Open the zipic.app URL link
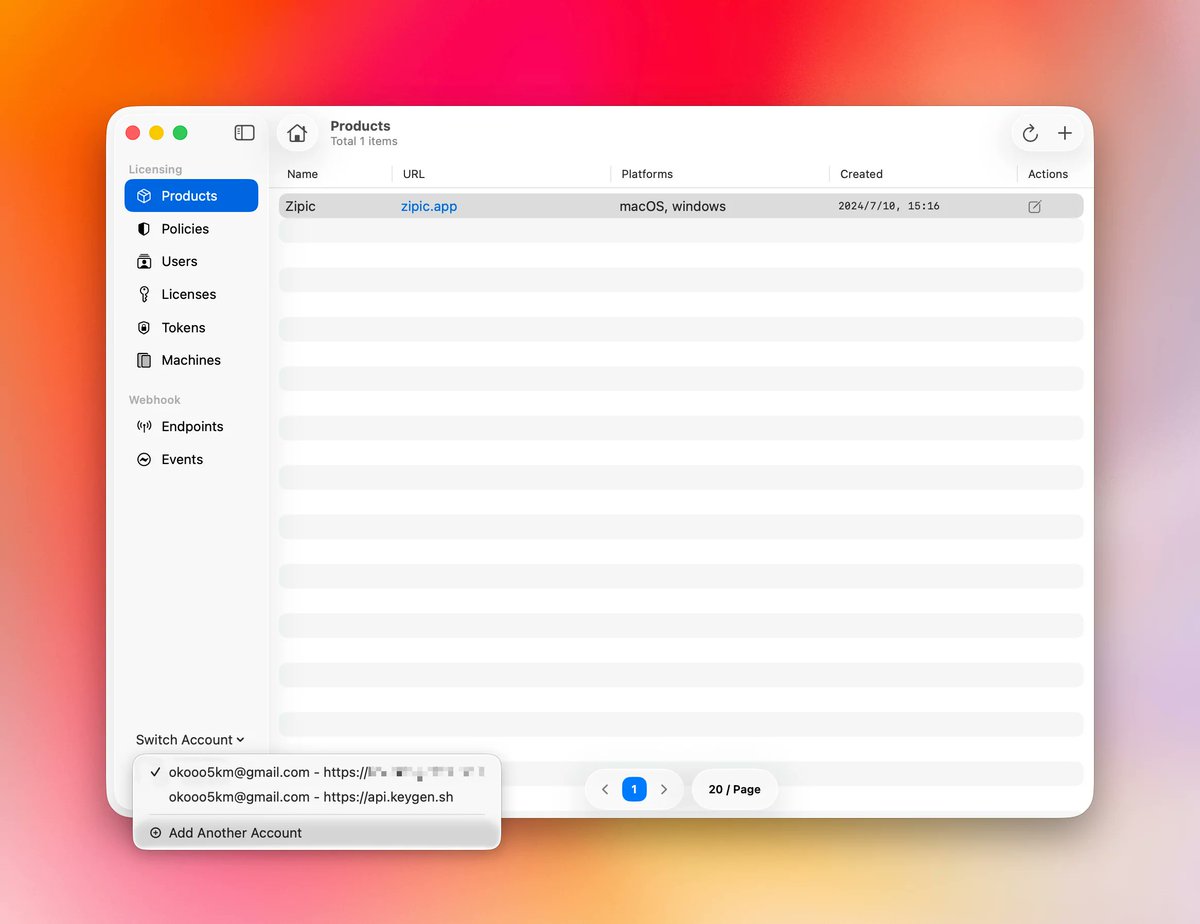 (429, 207)
